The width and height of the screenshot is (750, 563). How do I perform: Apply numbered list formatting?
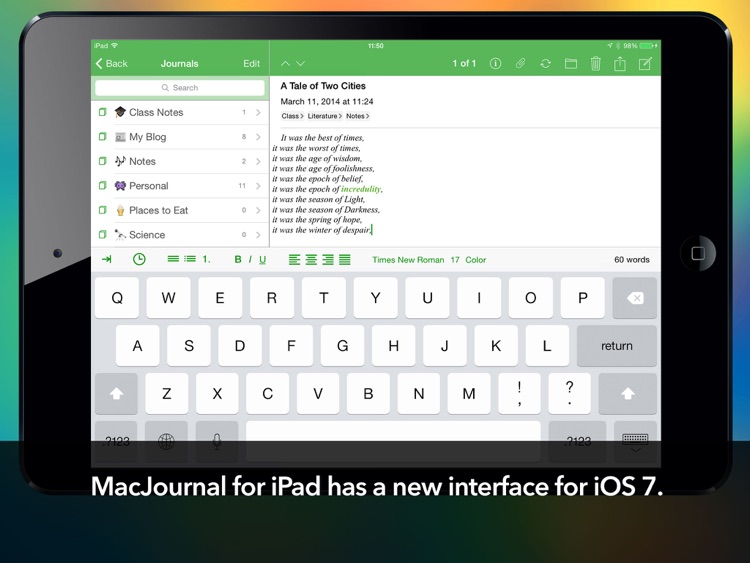click(x=206, y=259)
